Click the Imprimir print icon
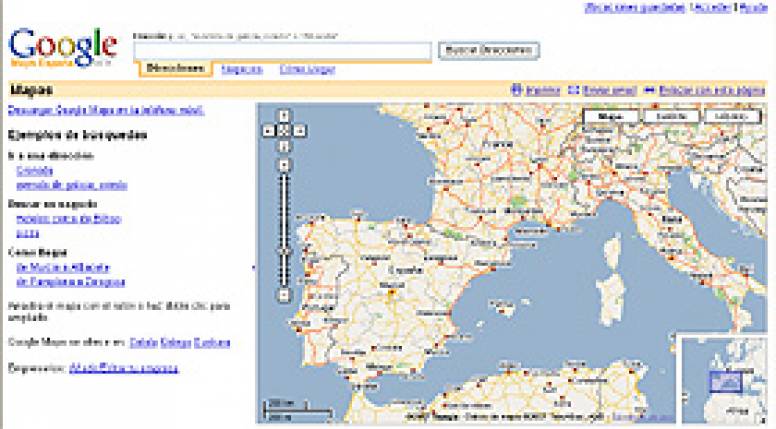 point(515,90)
